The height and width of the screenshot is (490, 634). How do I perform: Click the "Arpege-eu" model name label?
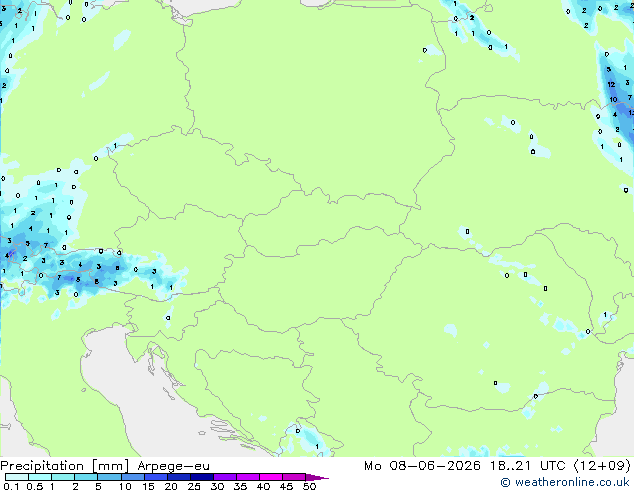click(173, 466)
